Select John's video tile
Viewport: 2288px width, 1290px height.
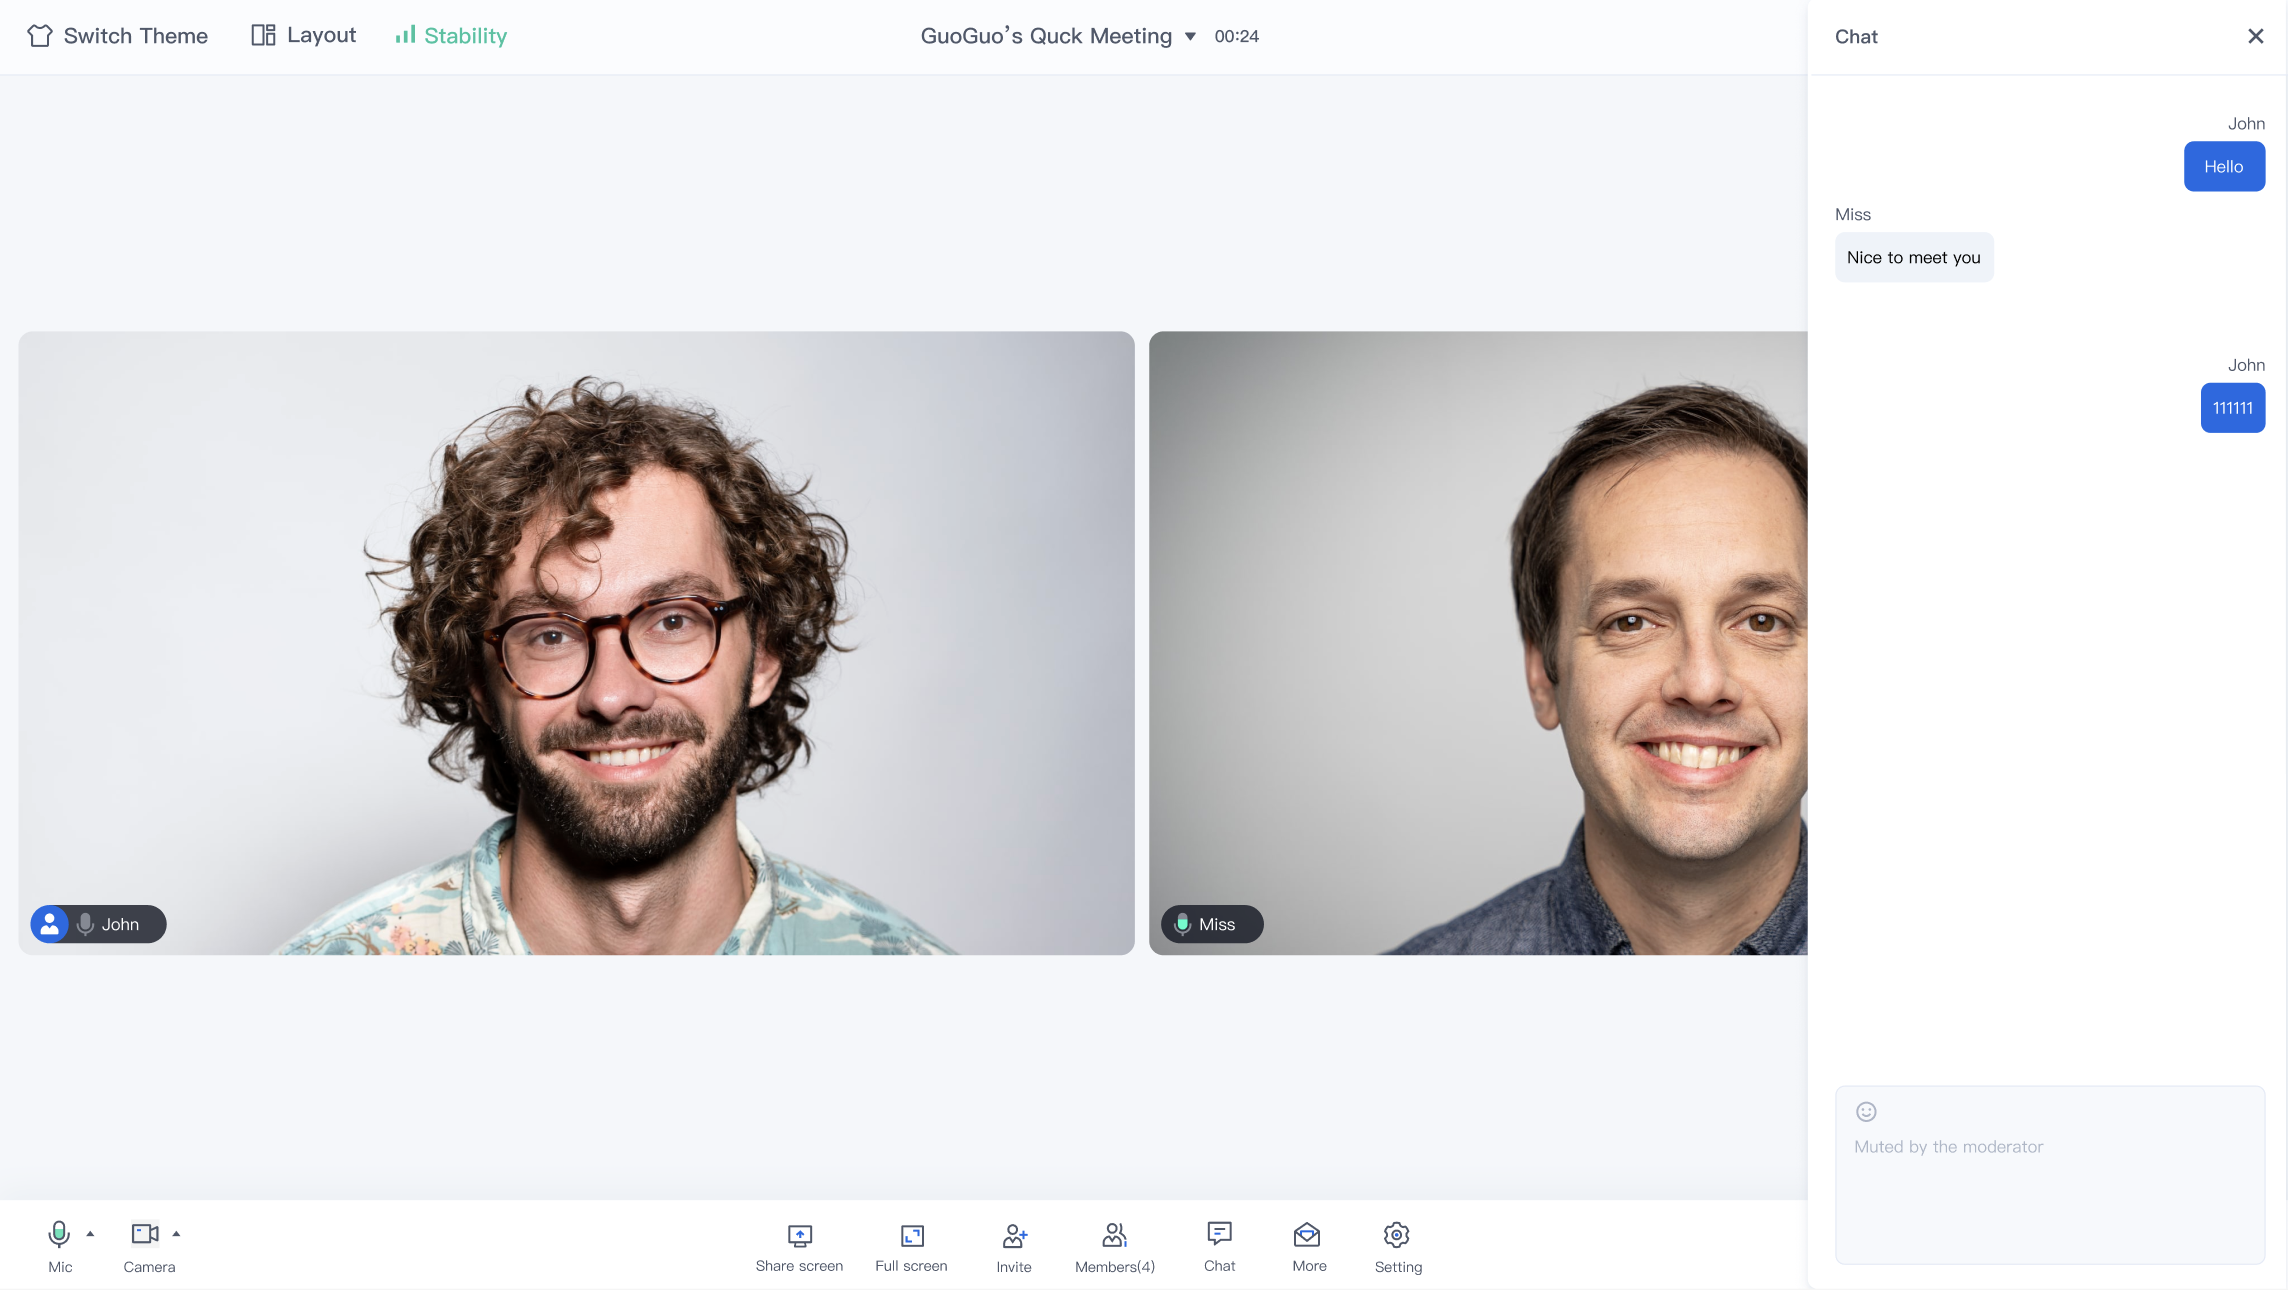(x=576, y=642)
